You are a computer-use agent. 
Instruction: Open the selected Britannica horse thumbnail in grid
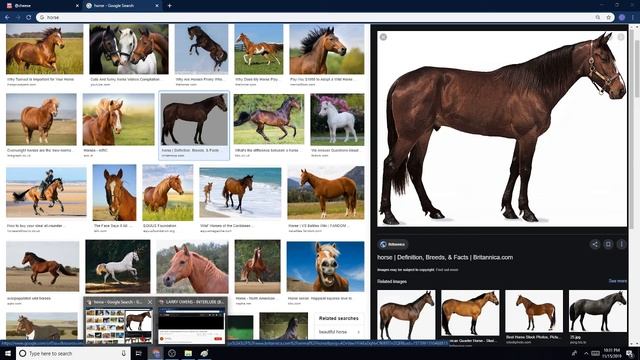194,119
